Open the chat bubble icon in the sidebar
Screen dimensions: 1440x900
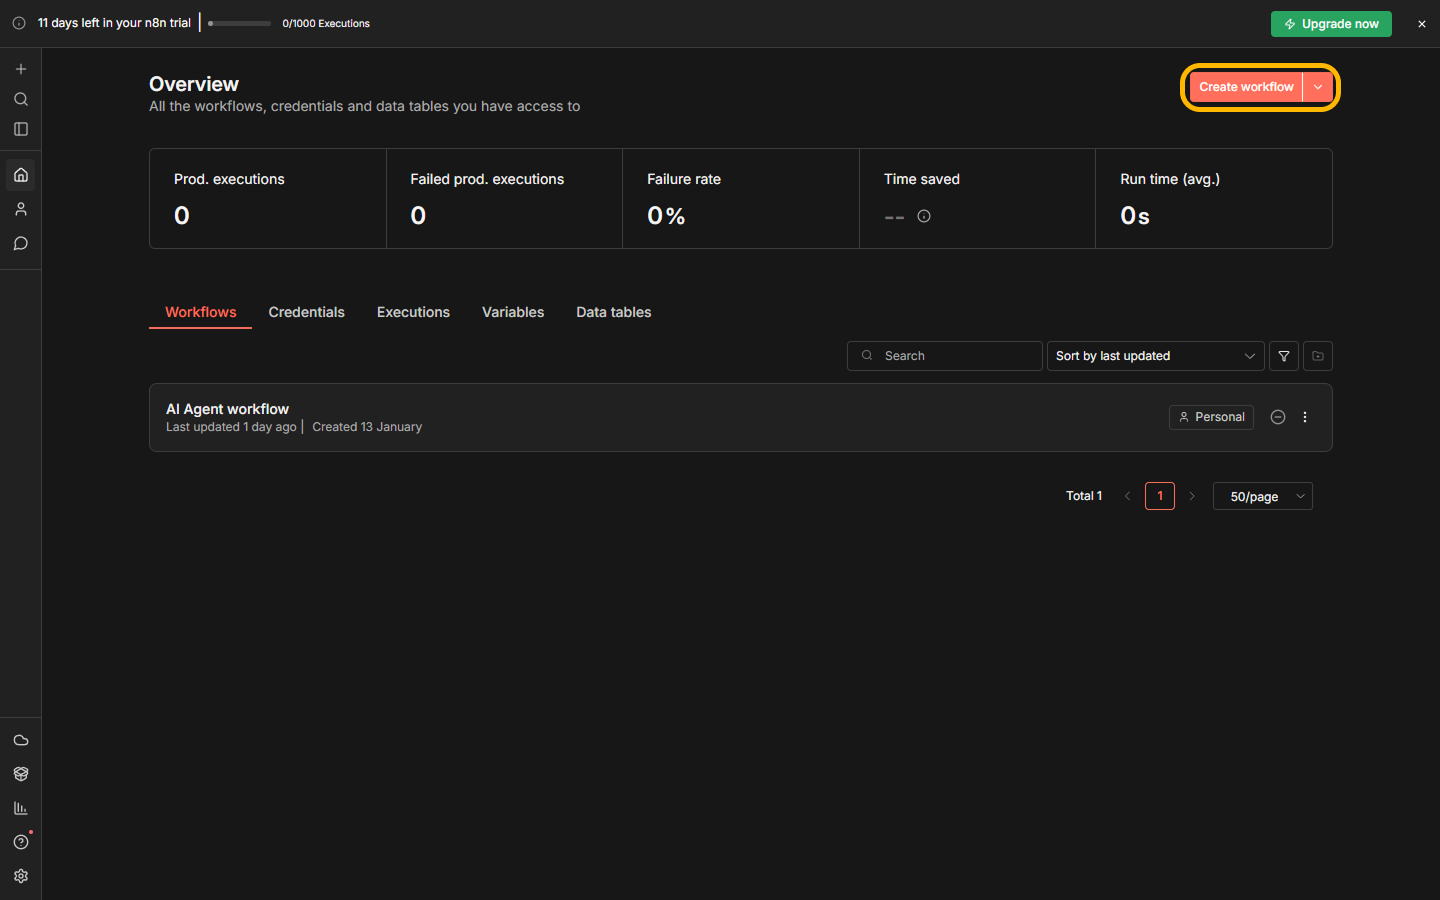21,243
